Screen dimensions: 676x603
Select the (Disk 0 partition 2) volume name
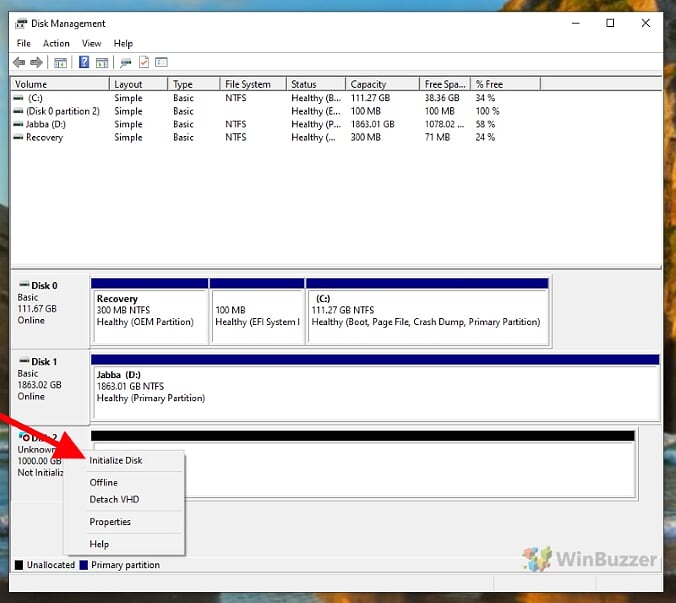pyautogui.click(x=63, y=111)
